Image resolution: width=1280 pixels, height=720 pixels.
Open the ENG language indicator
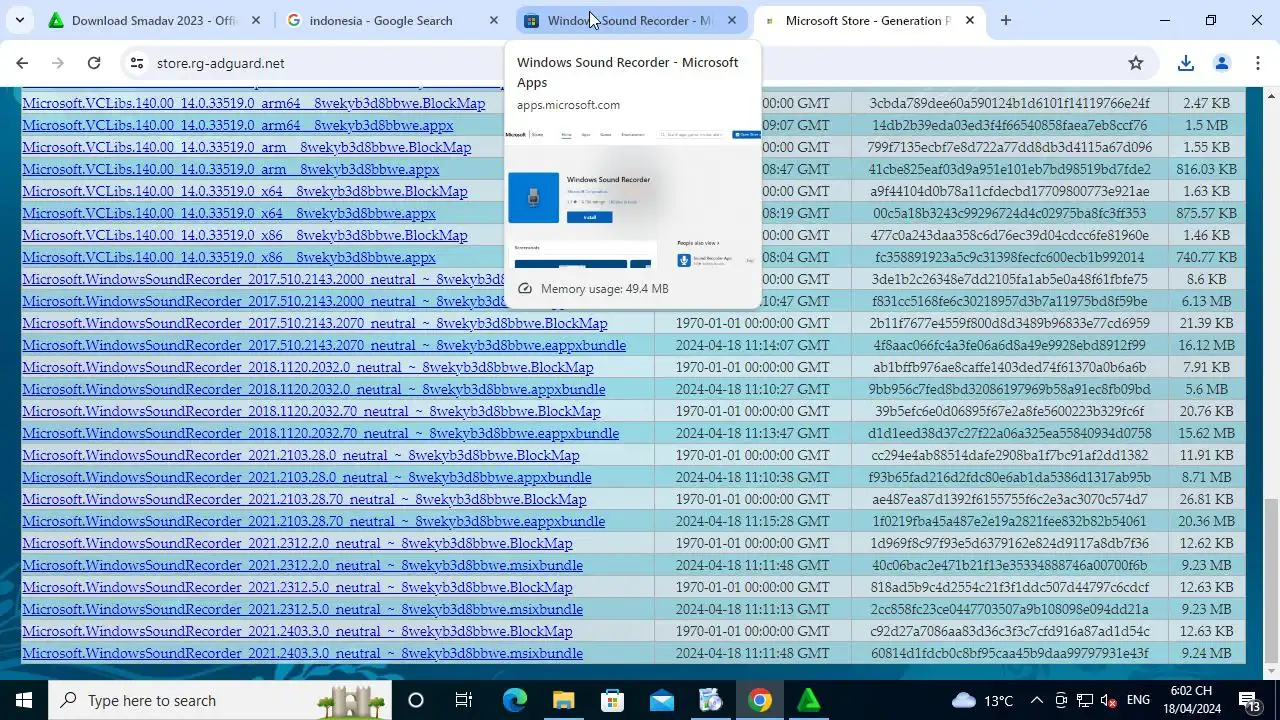click(x=1138, y=700)
